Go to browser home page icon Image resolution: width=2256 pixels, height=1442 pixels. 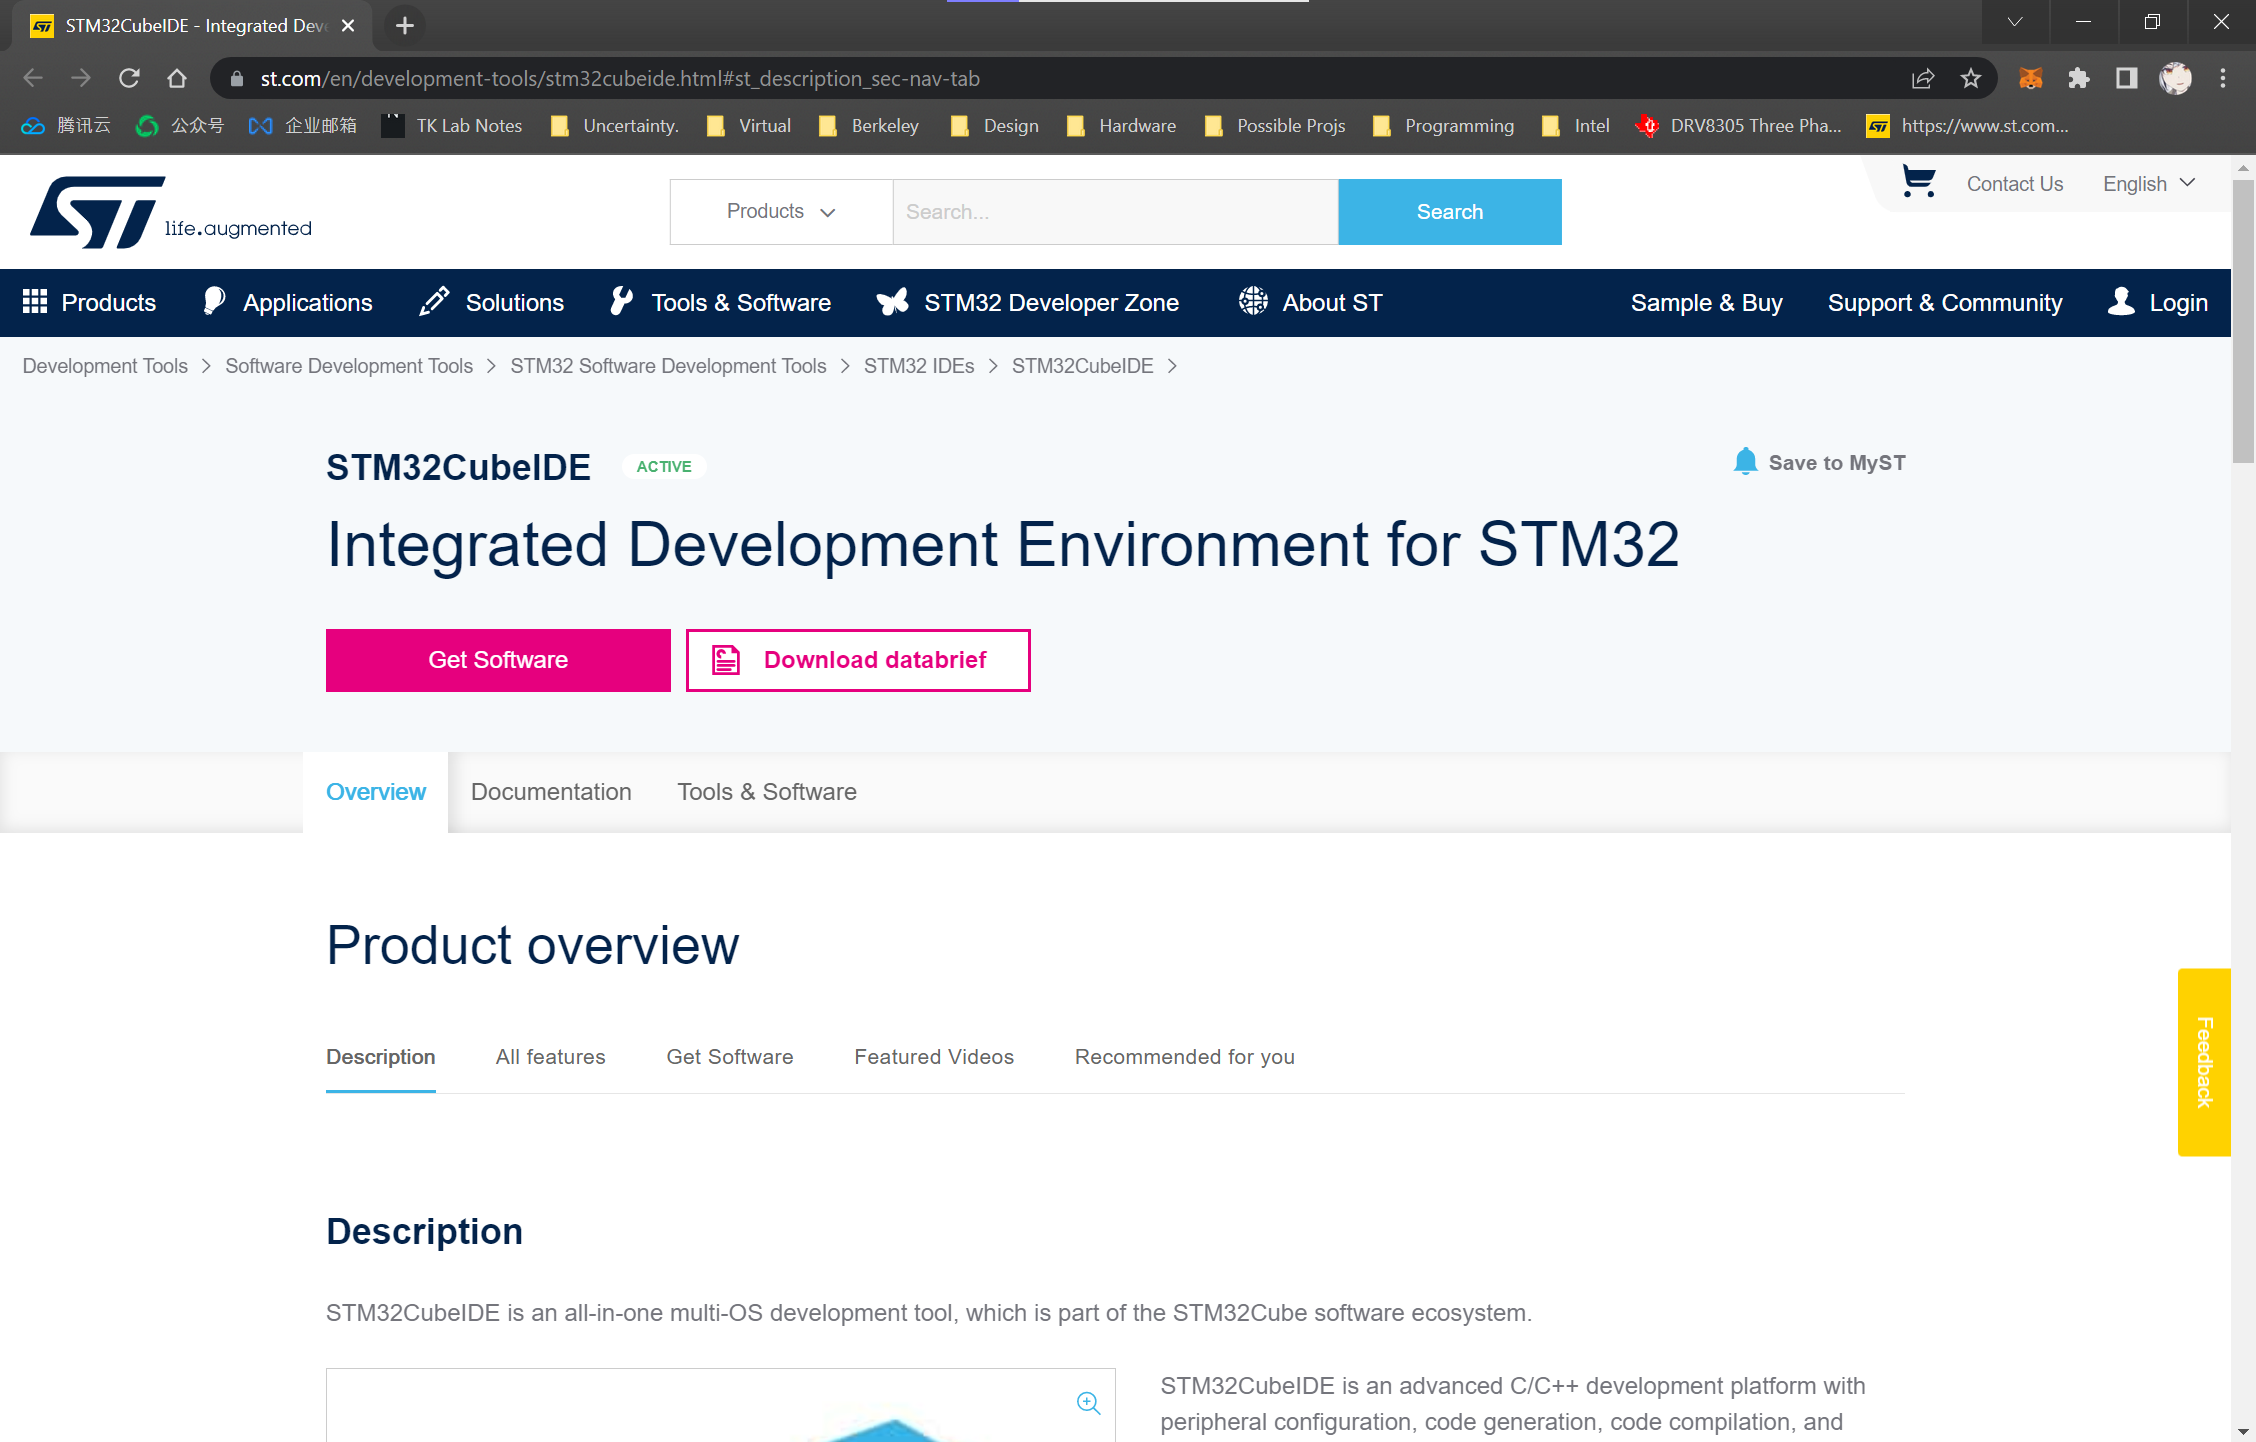tap(177, 78)
